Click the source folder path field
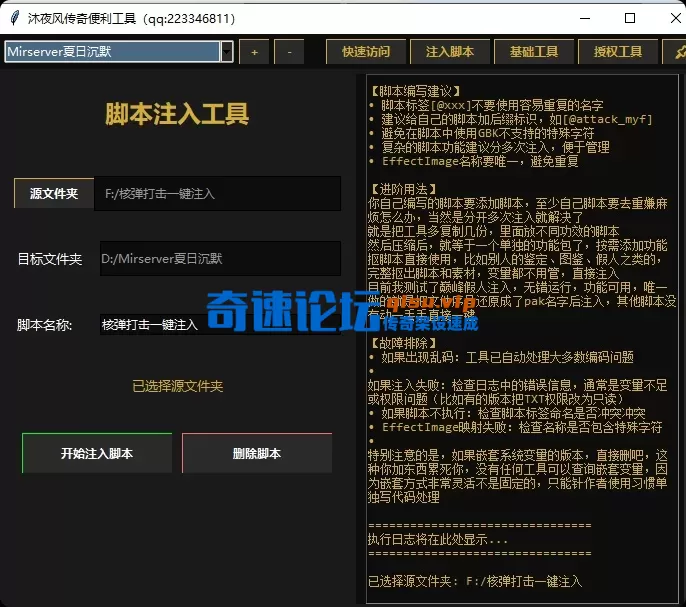Viewport: 686px width, 607px height. point(217,193)
